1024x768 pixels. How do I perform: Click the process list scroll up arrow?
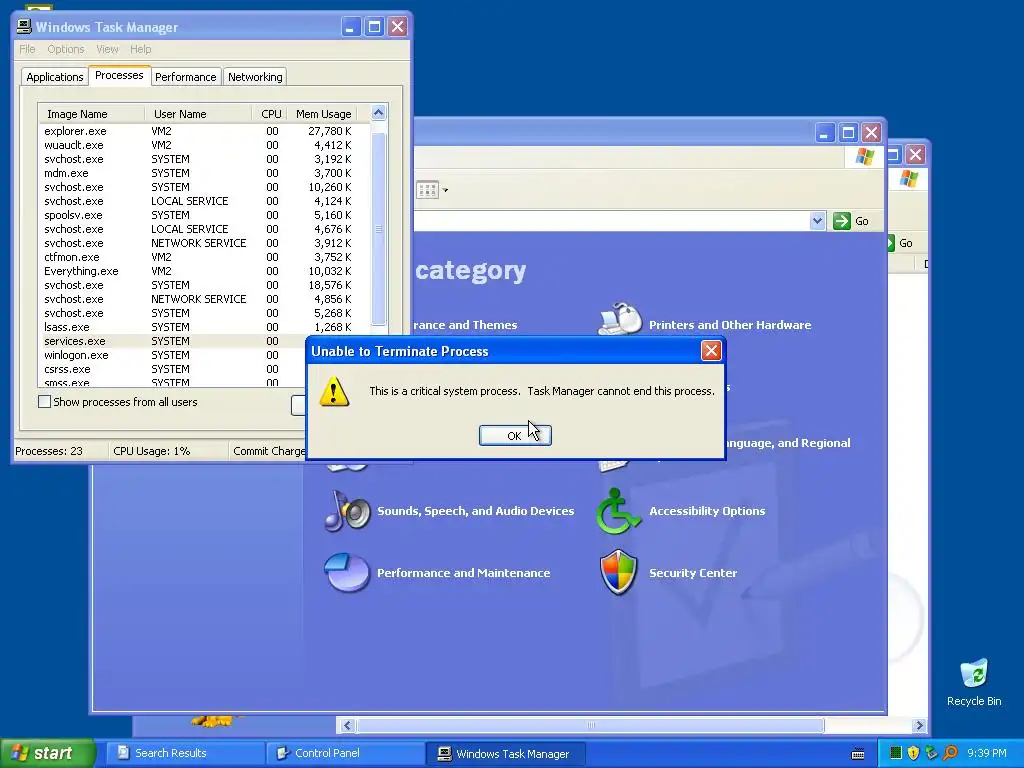click(378, 113)
